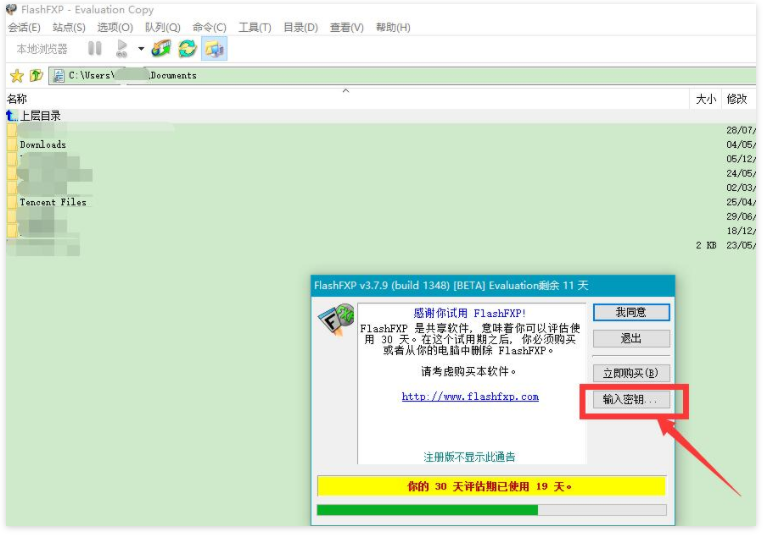The image size is (765, 536).
Task: Open the 队列(Q) menu
Action: pyautogui.click(x=162, y=27)
